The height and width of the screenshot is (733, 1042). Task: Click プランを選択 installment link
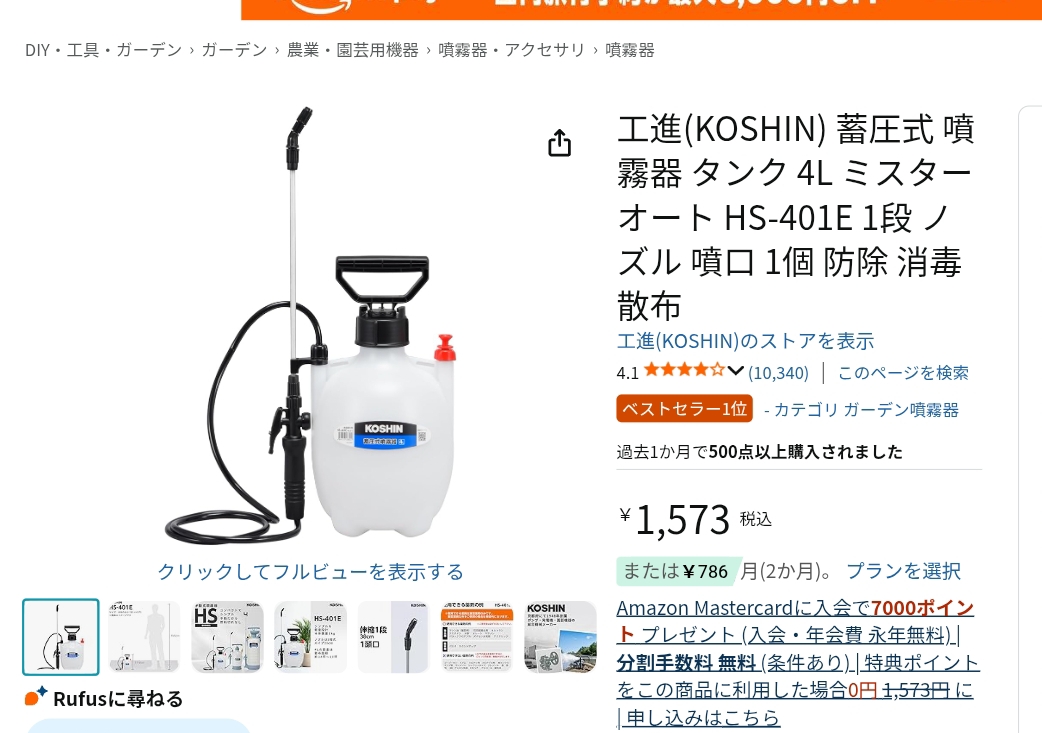903,571
